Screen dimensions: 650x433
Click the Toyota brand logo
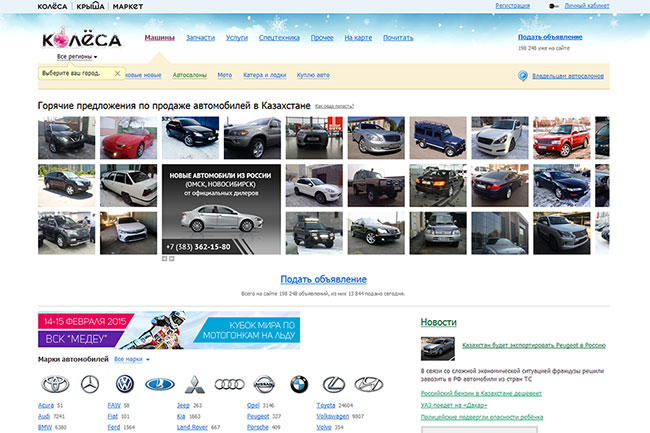pyautogui.click(x=55, y=384)
